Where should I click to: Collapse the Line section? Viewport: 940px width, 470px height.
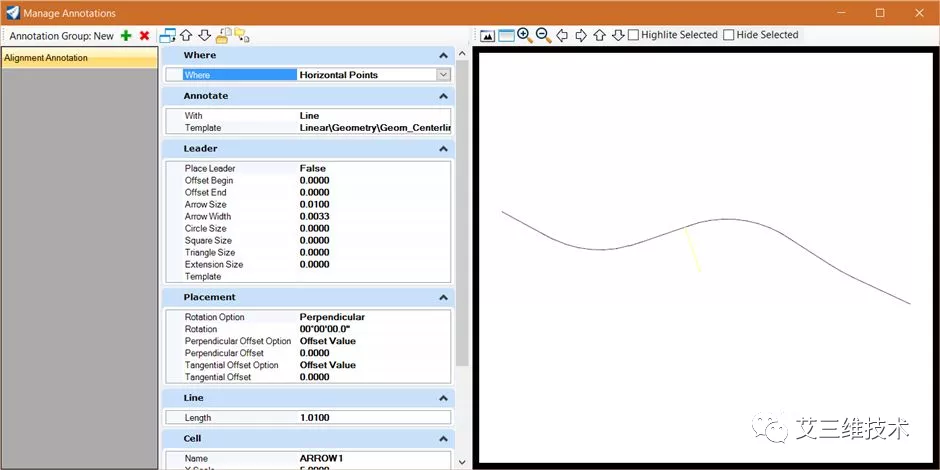[x=443, y=398]
